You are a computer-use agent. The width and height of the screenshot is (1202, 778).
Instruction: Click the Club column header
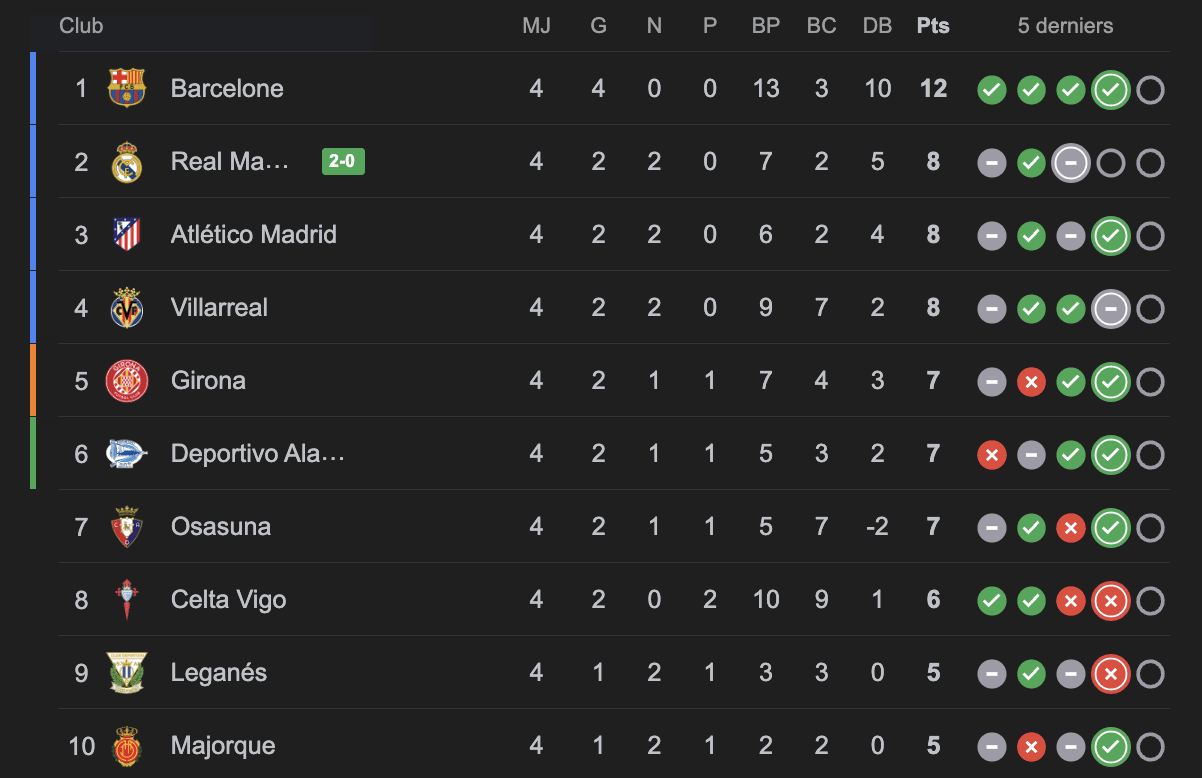pos(81,26)
